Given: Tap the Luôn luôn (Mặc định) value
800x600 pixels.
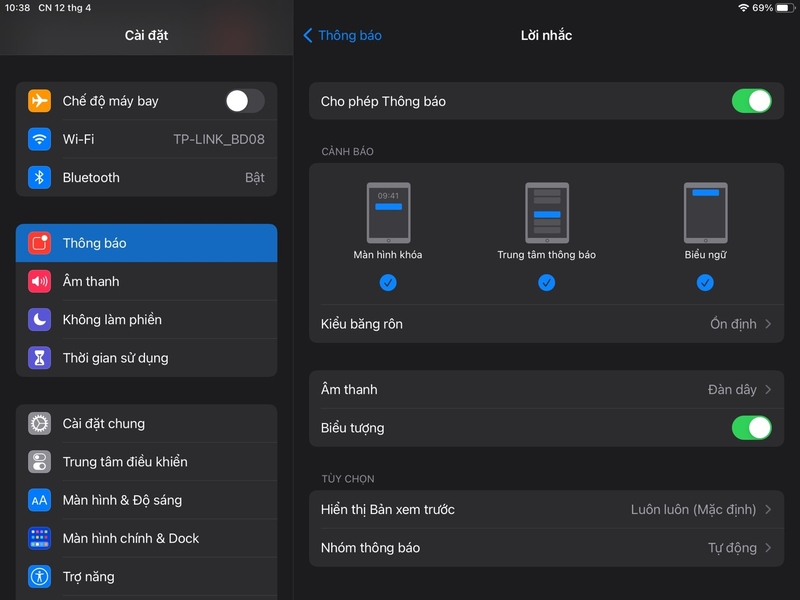Looking at the screenshot, I should coord(693,509).
